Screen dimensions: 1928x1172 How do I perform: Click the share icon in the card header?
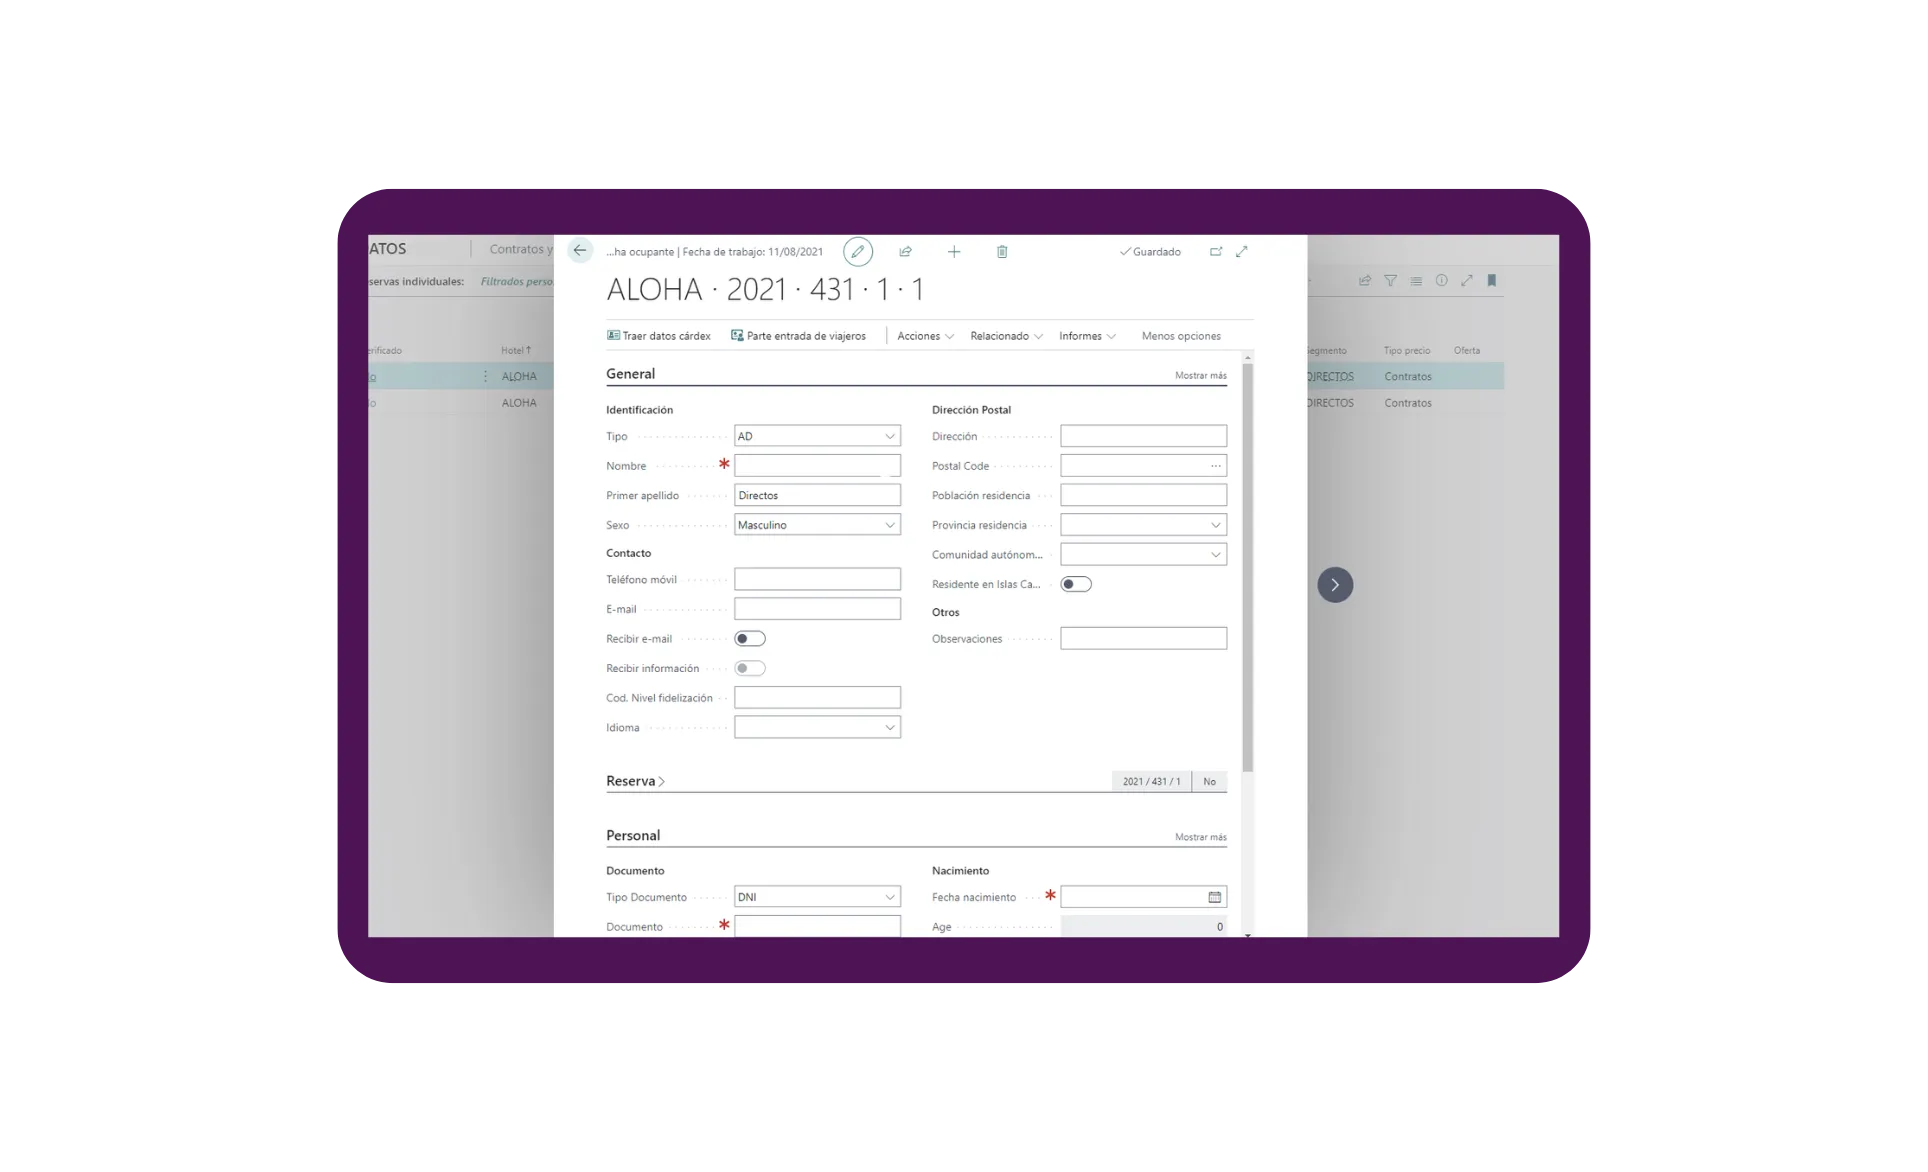pos(905,252)
